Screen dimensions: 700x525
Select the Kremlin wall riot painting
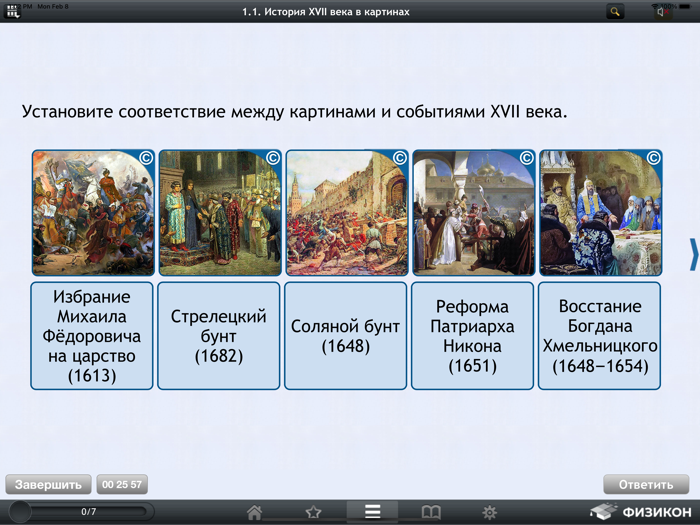point(347,212)
